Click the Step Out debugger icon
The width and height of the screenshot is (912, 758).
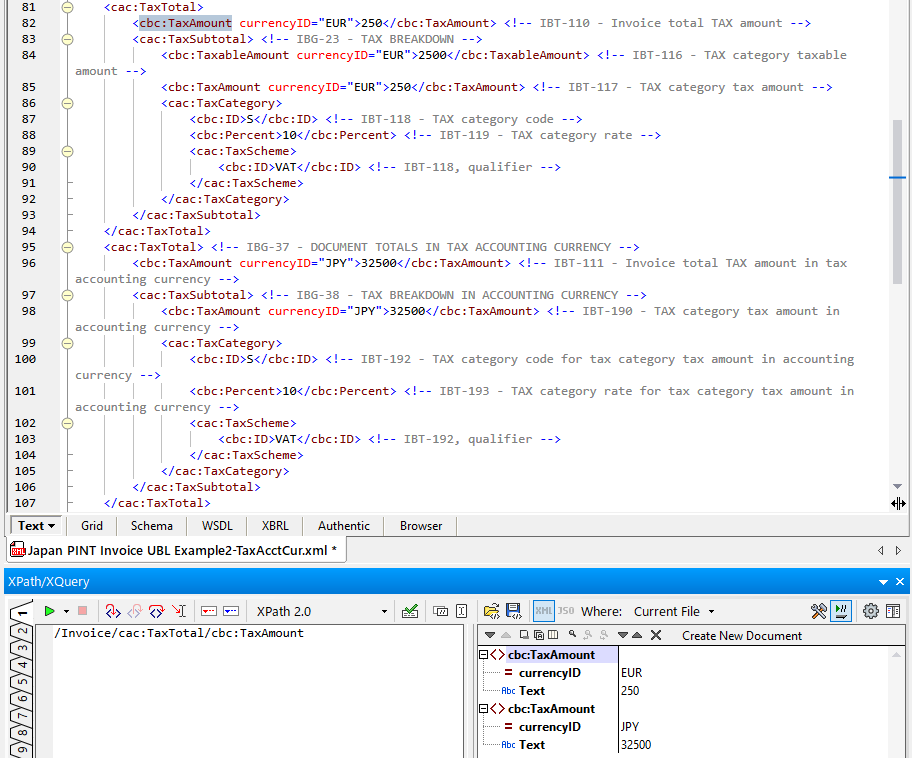[x=135, y=611]
